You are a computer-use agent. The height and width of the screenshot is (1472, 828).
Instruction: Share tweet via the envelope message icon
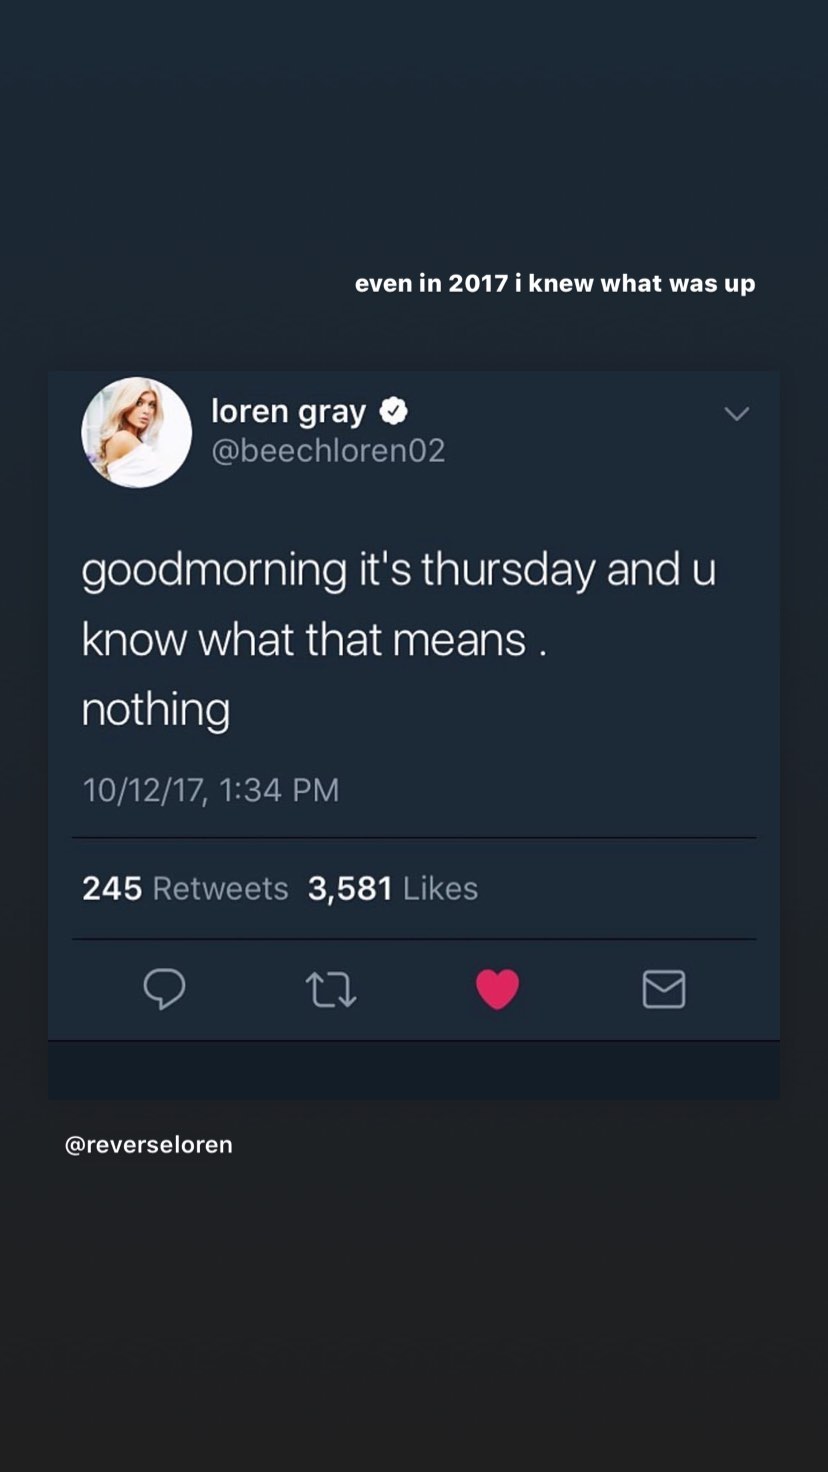[663, 989]
